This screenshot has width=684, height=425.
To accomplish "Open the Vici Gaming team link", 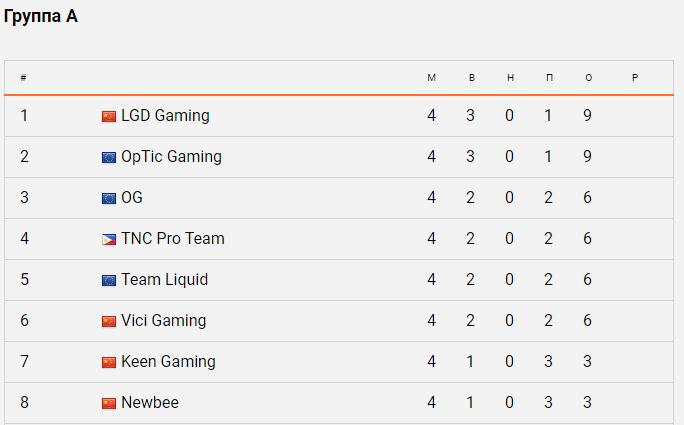I will 164,321.
